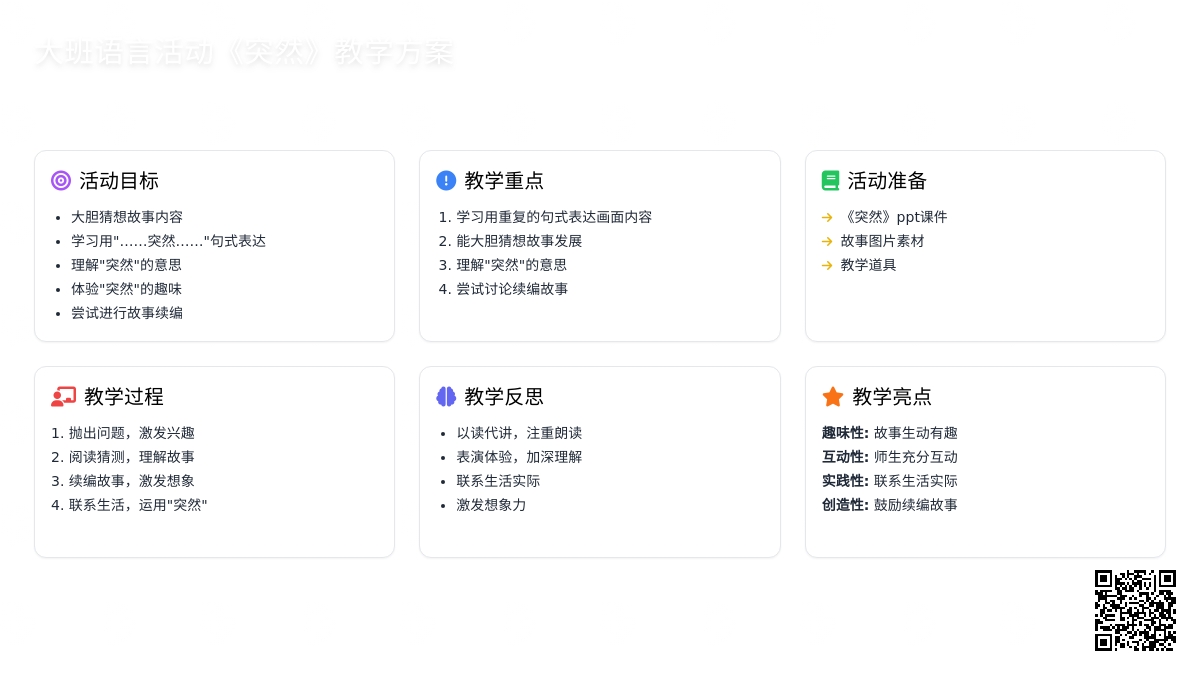Select the 活动目标 card heading
1200x675 pixels.
(119, 181)
